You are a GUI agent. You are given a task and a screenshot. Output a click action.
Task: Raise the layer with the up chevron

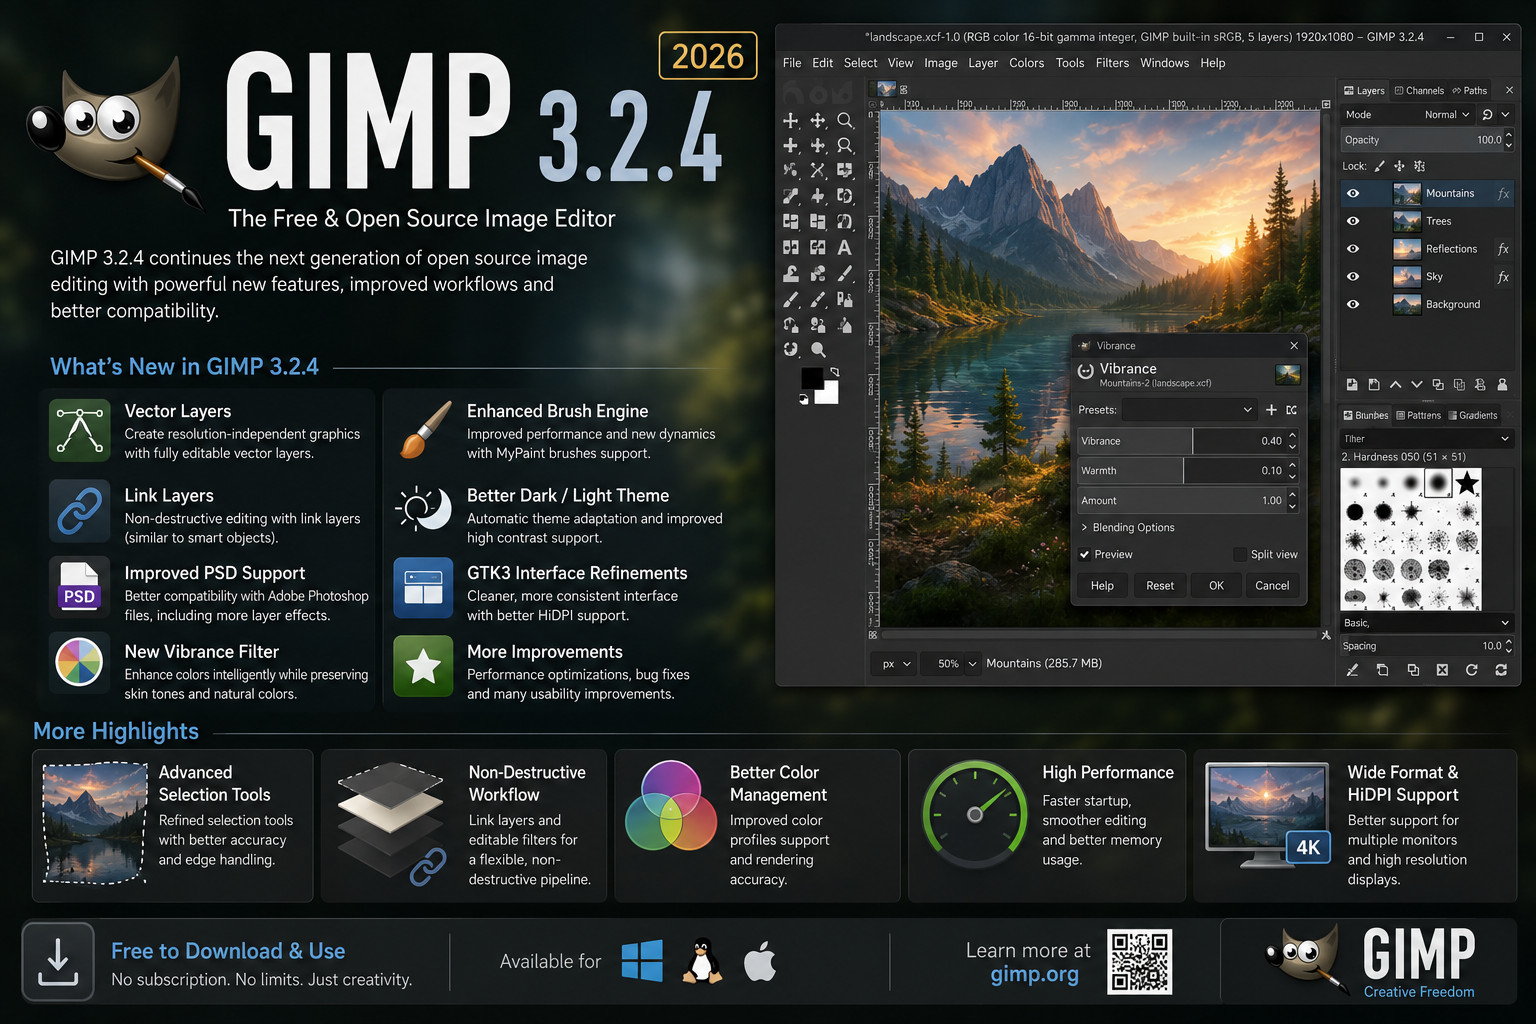point(1395,384)
